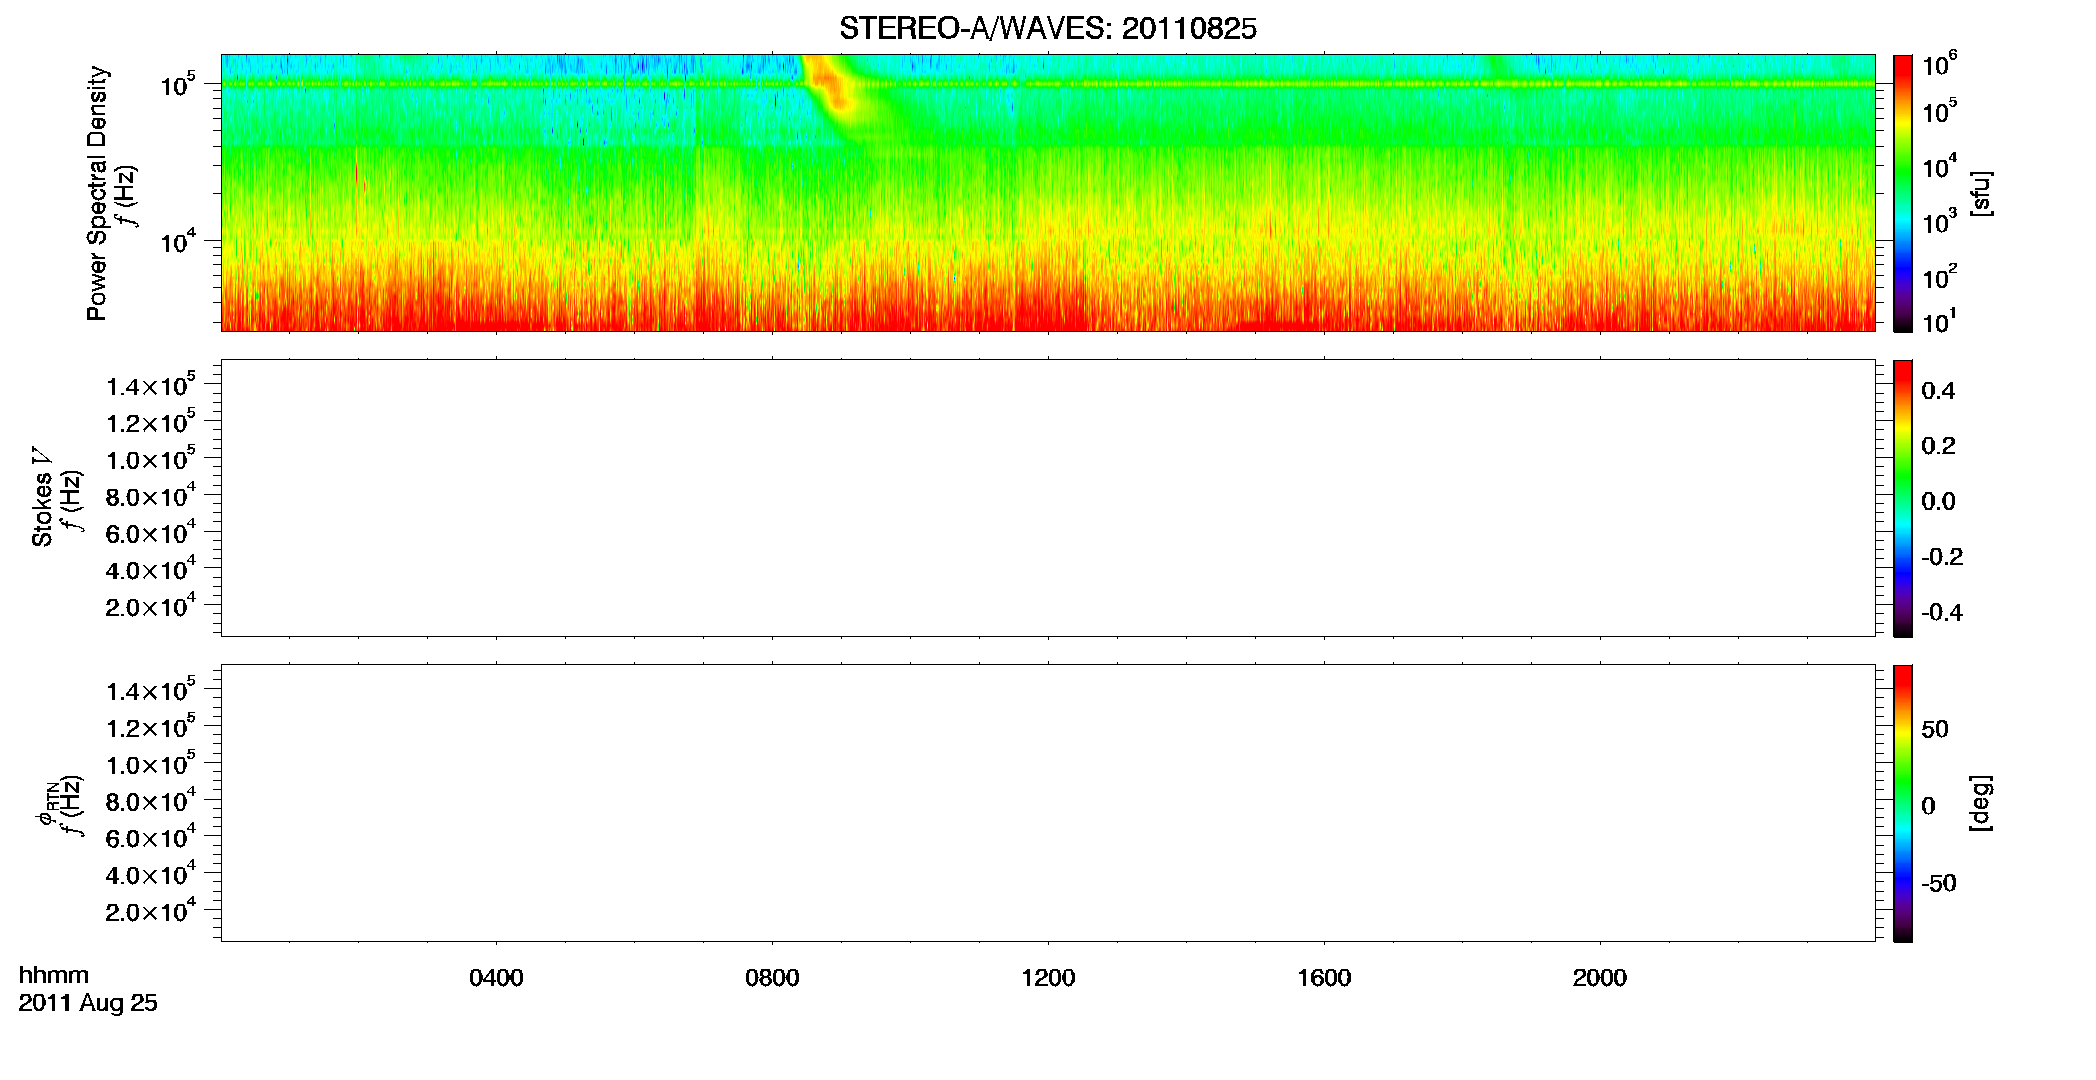Select the degrees colorbar for φ RTN
Screen dimensions: 2096x1080
click(1903, 803)
